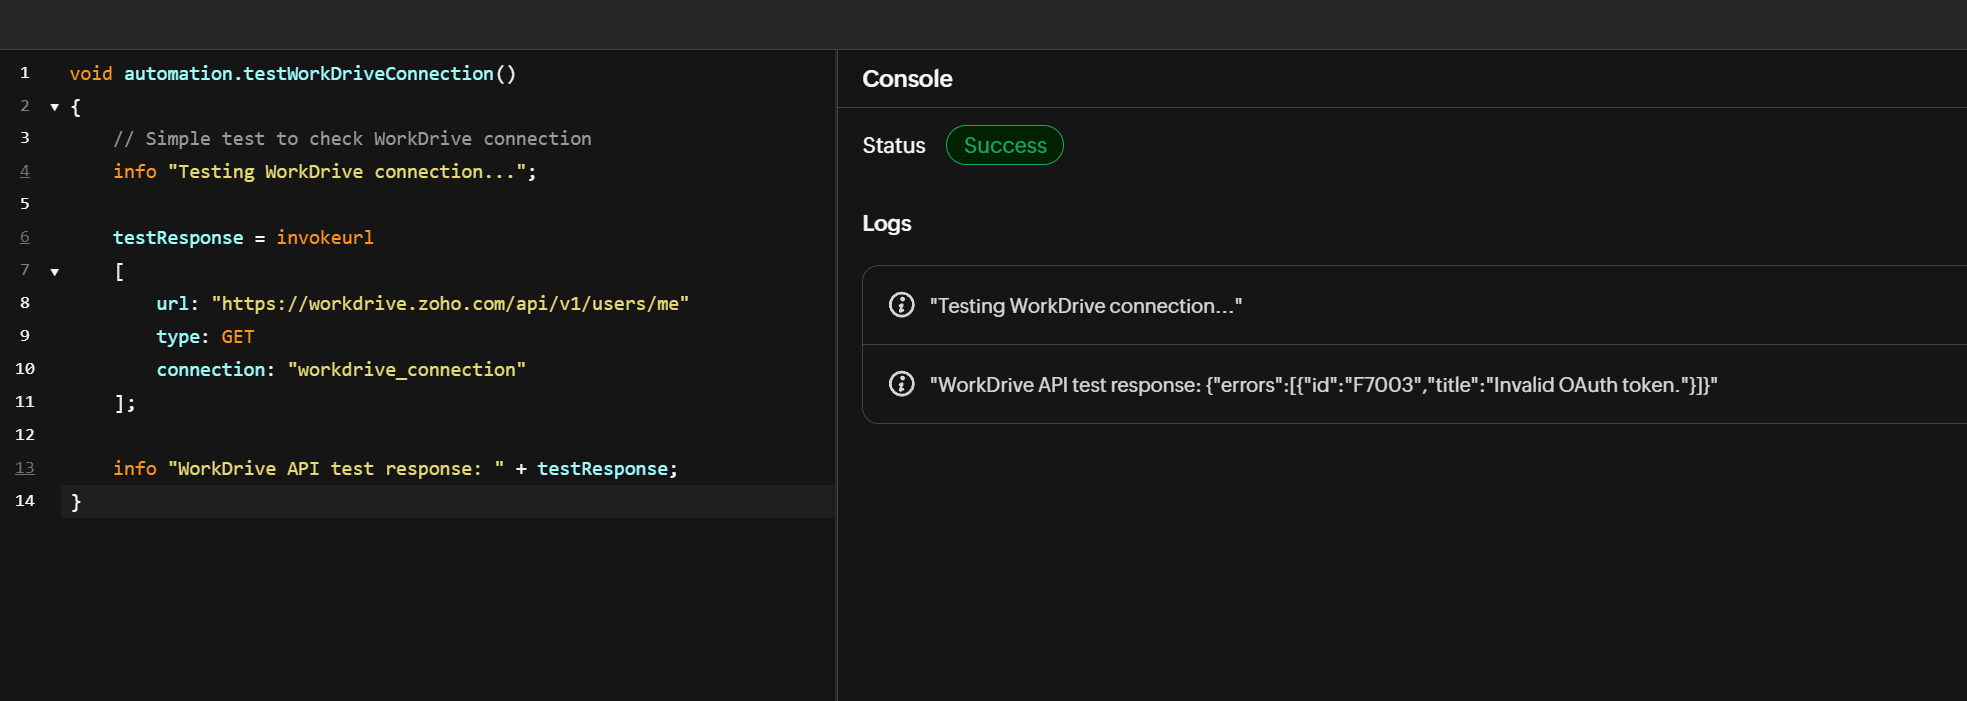
Task: Select the "Testing WorkDrive connection..." log message
Action: pos(1085,306)
